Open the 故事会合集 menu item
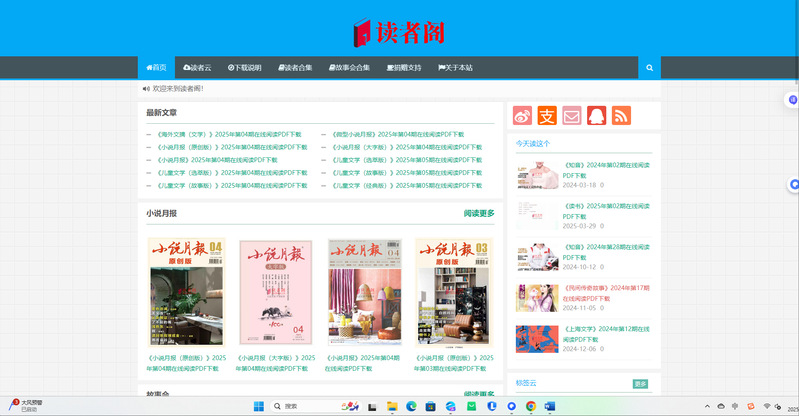 pos(349,67)
